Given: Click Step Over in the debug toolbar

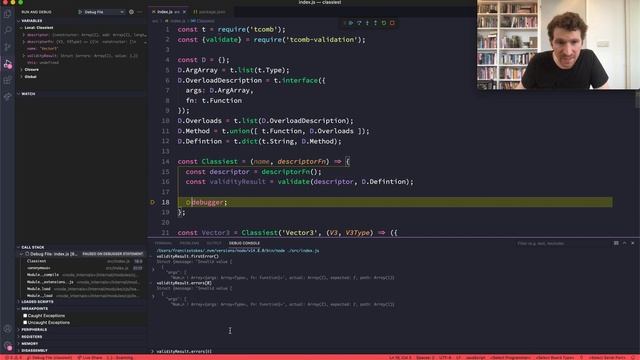Looking at the screenshot, I should click(x=359, y=23).
